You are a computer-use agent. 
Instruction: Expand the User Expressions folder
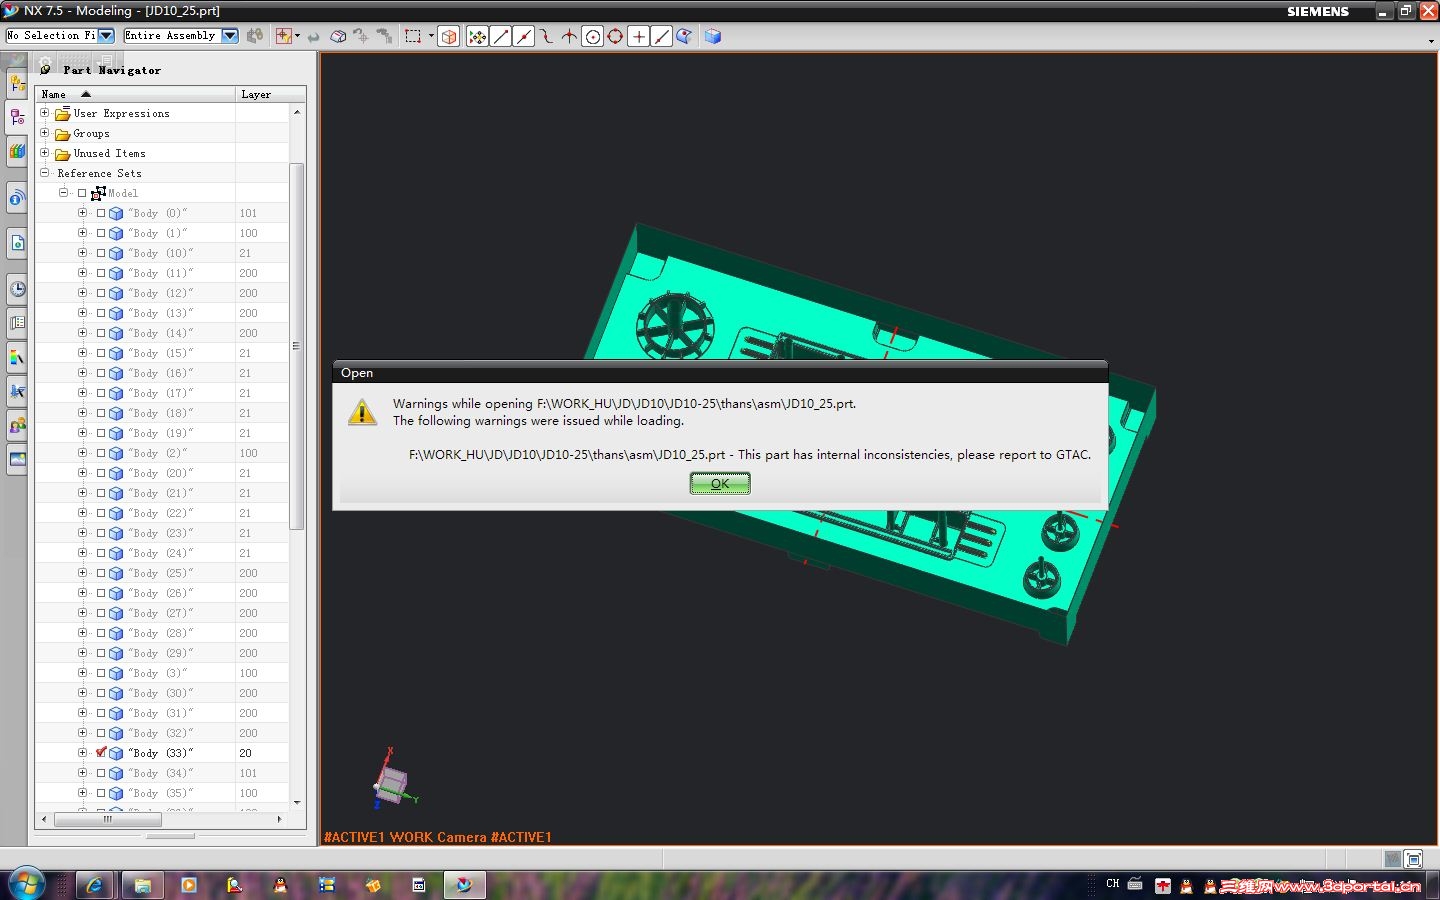(x=44, y=113)
